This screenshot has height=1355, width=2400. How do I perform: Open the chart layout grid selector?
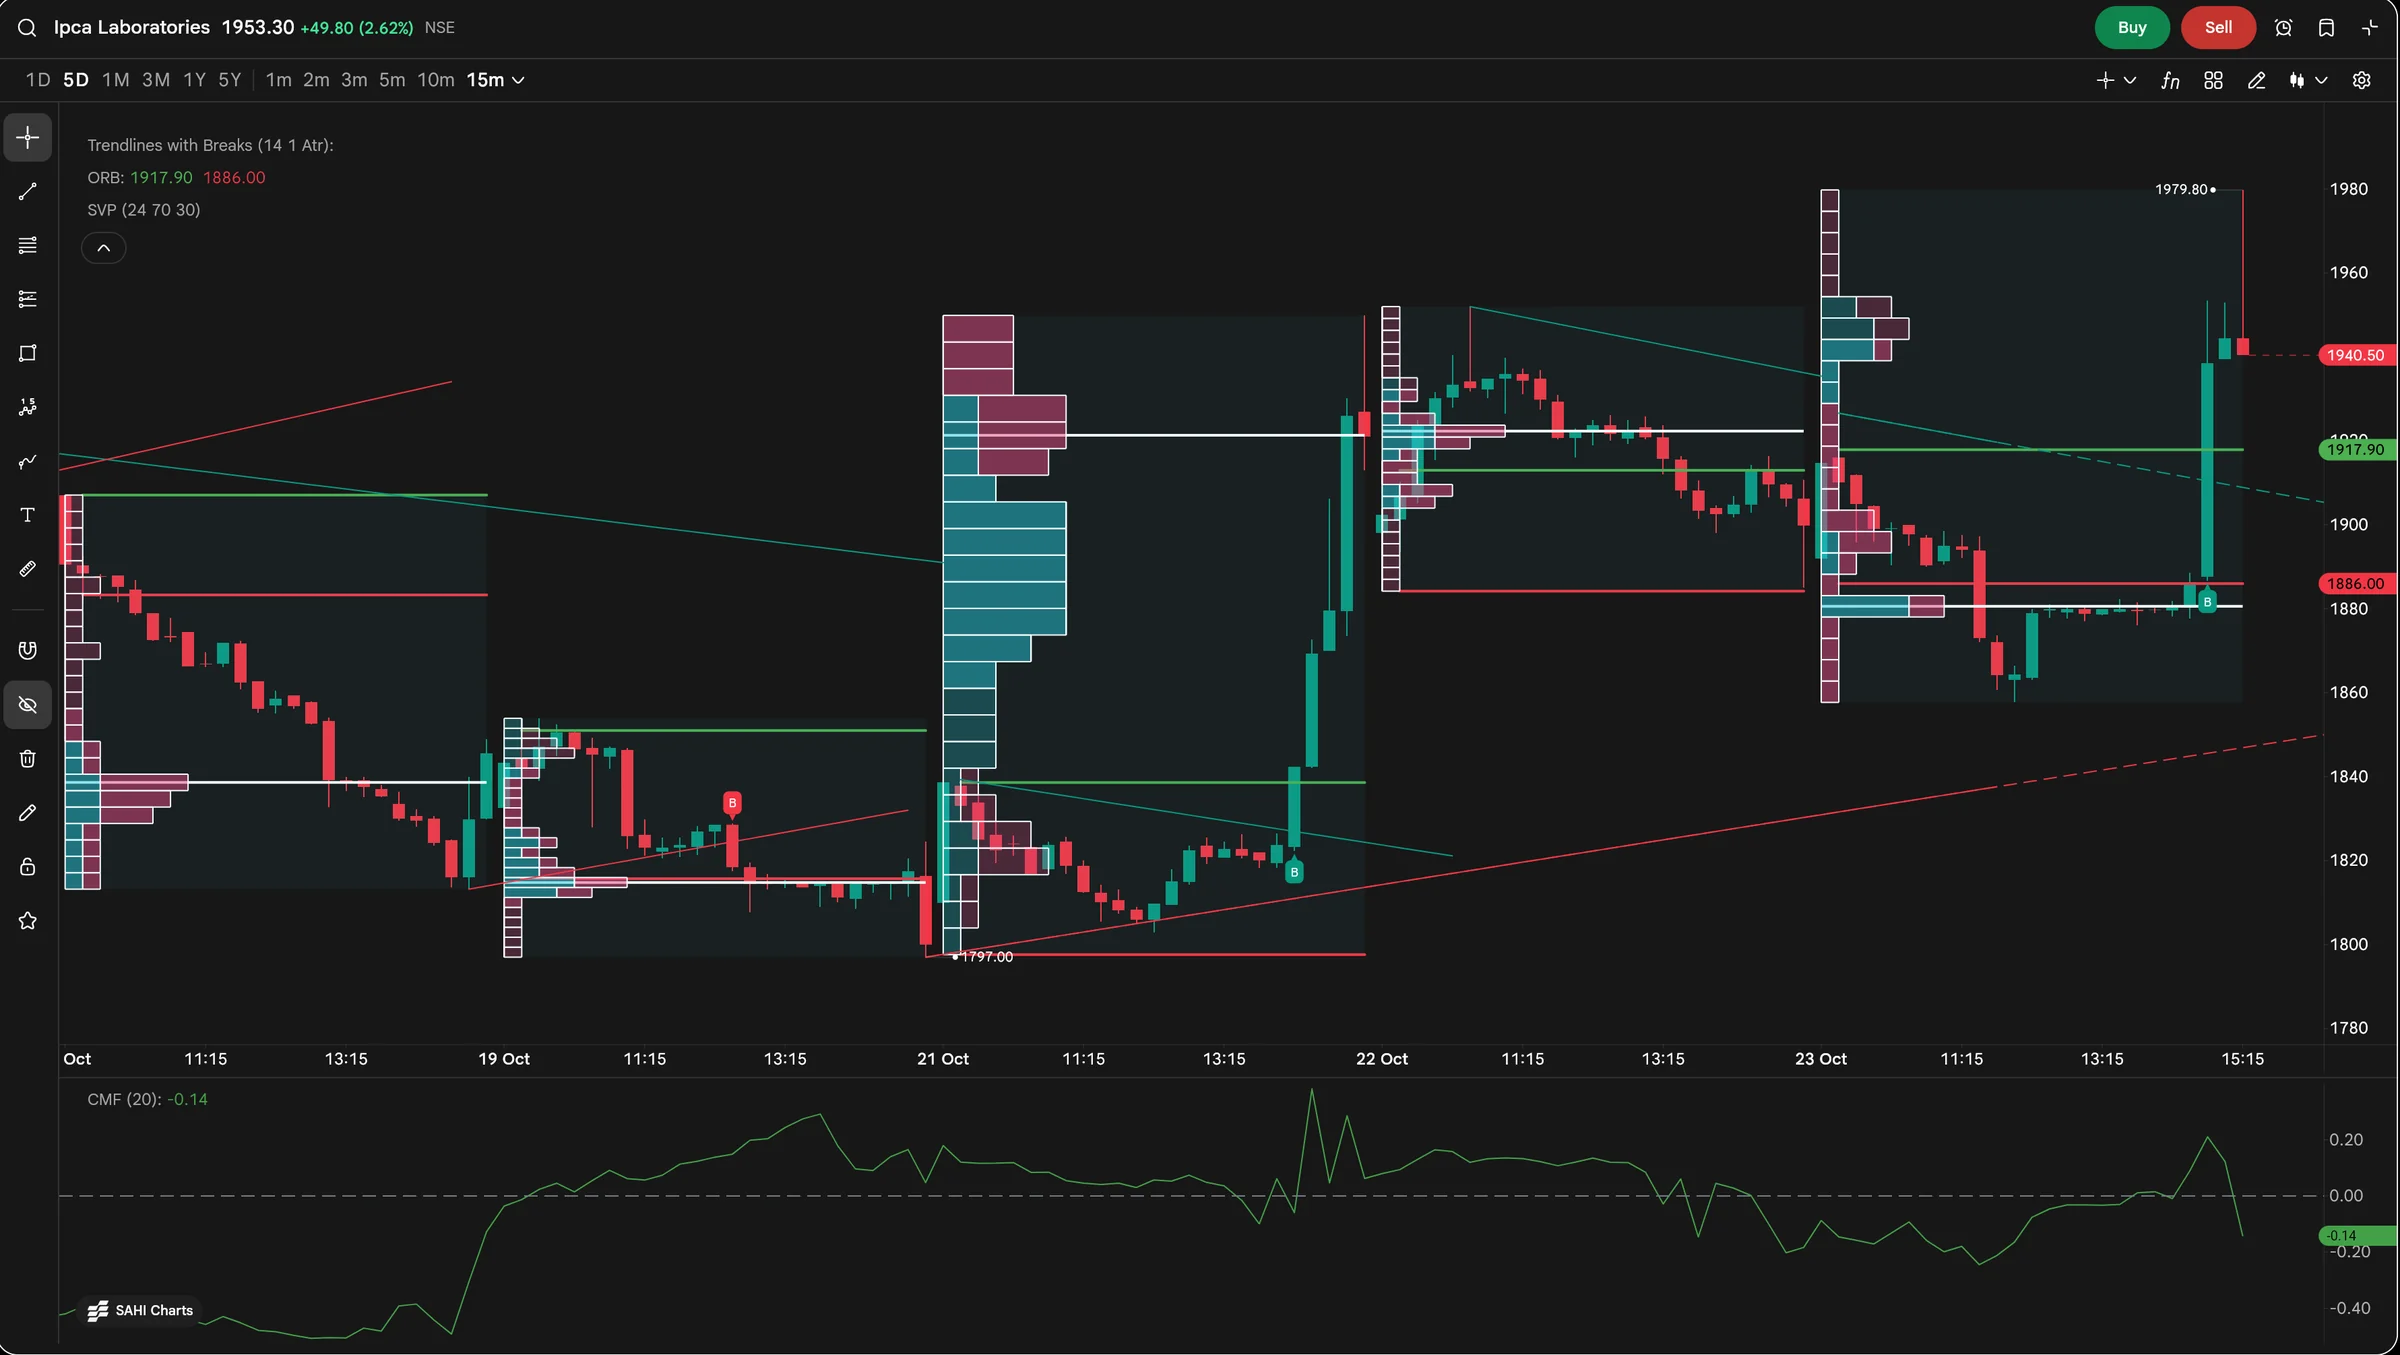click(x=2213, y=81)
